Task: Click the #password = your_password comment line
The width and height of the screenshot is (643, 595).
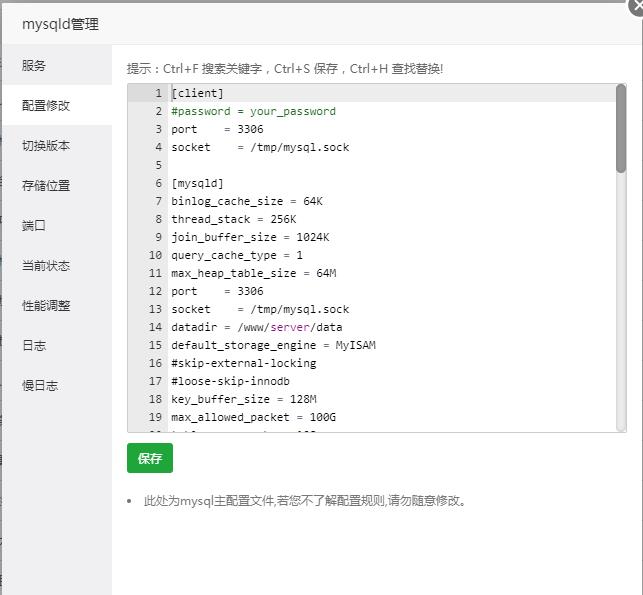Action: click(x=253, y=111)
